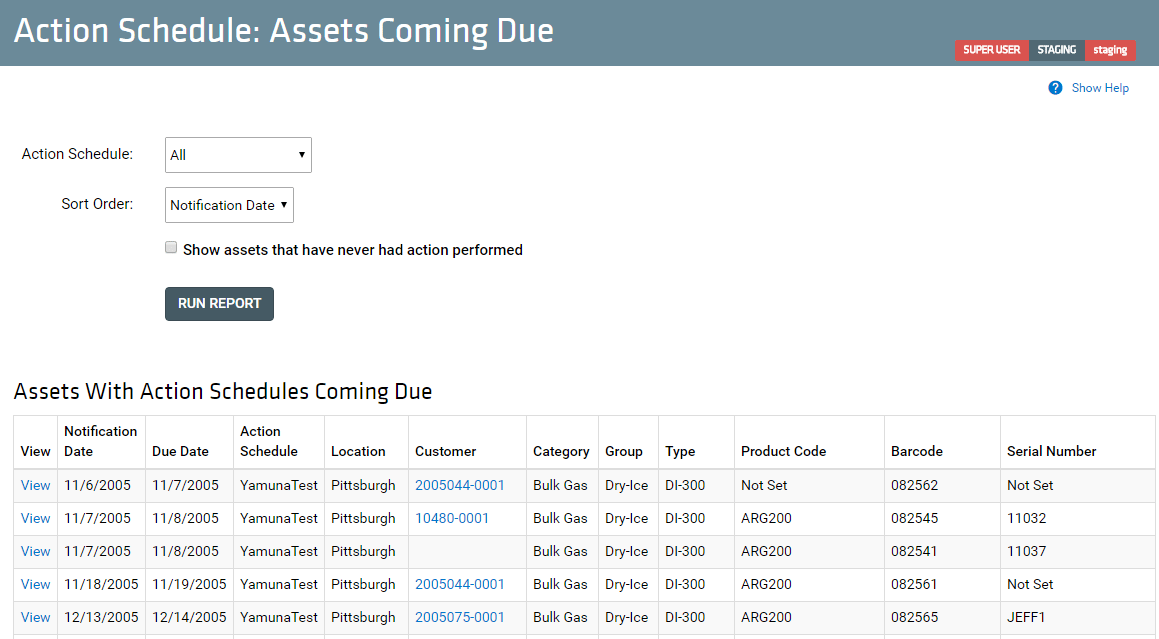
Task: Click barcode value 082561
Action: [x=914, y=584]
